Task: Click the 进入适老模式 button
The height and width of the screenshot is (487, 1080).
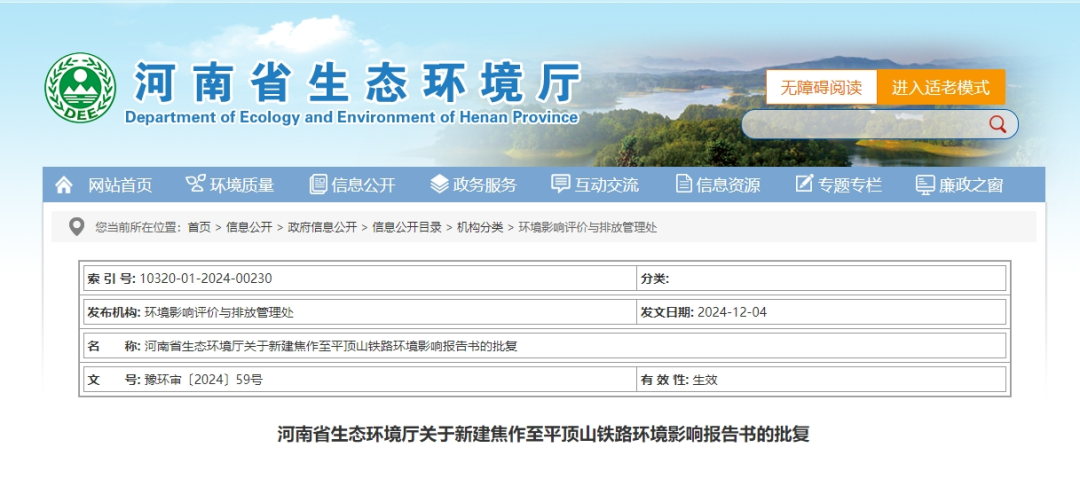Action: pyautogui.click(x=941, y=87)
